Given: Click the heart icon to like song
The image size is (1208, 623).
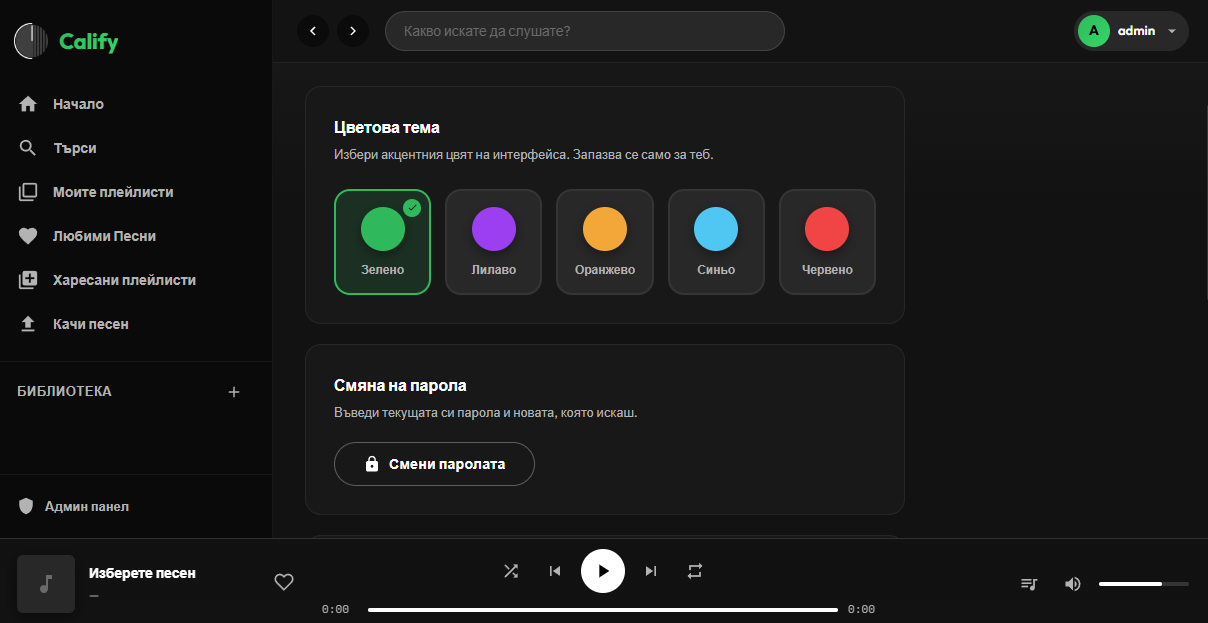Looking at the screenshot, I should click(284, 582).
